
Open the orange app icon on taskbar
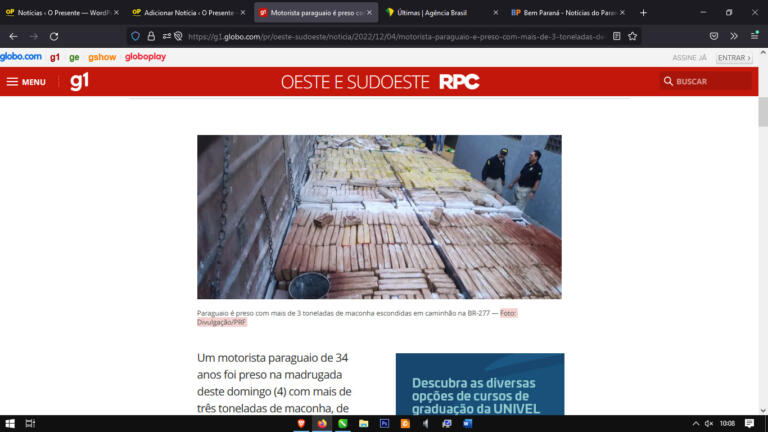[405, 424]
